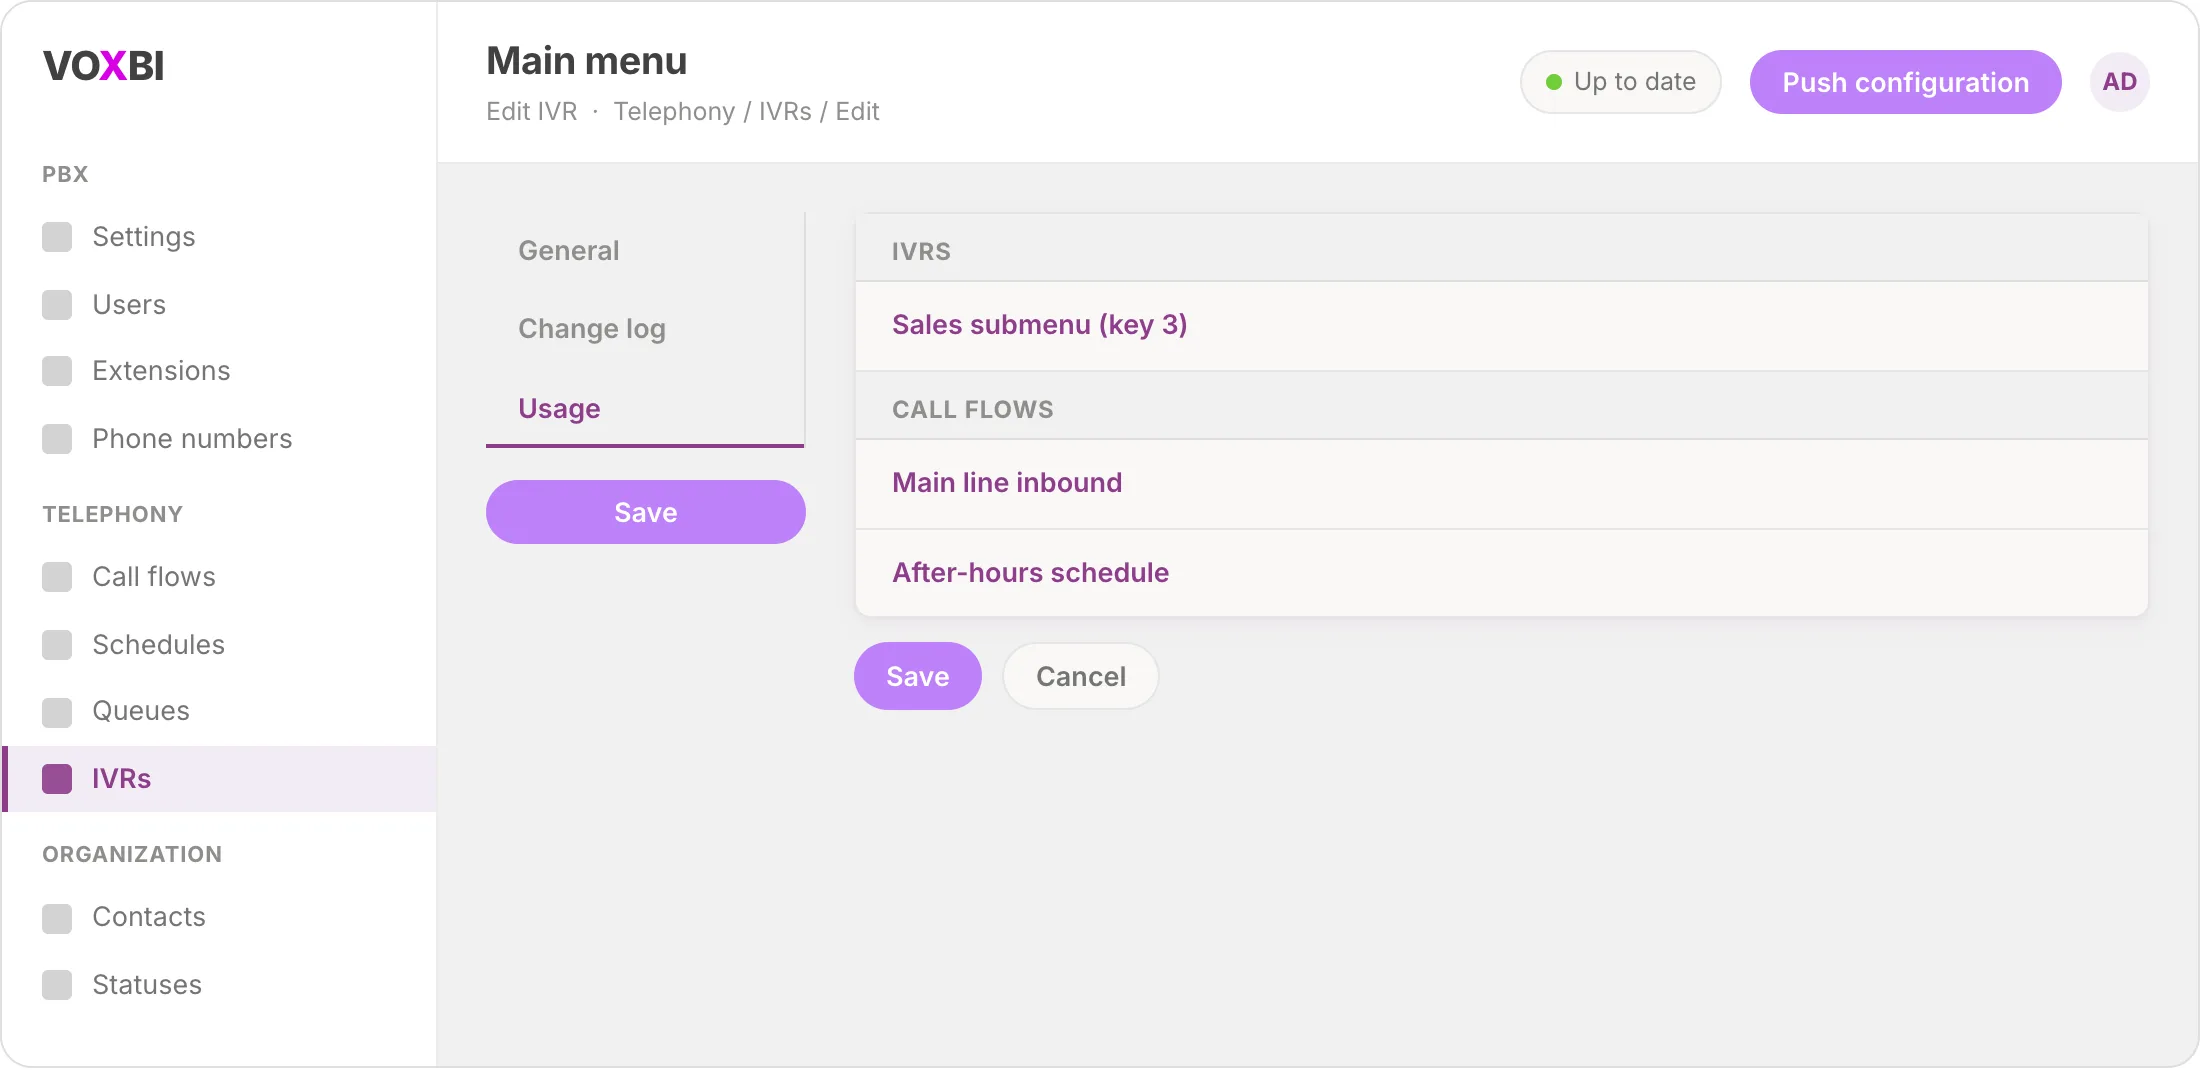Click the Users sidebar icon
Image resolution: width=2200 pixels, height=1070 pixels.
[x=57, y=305]
